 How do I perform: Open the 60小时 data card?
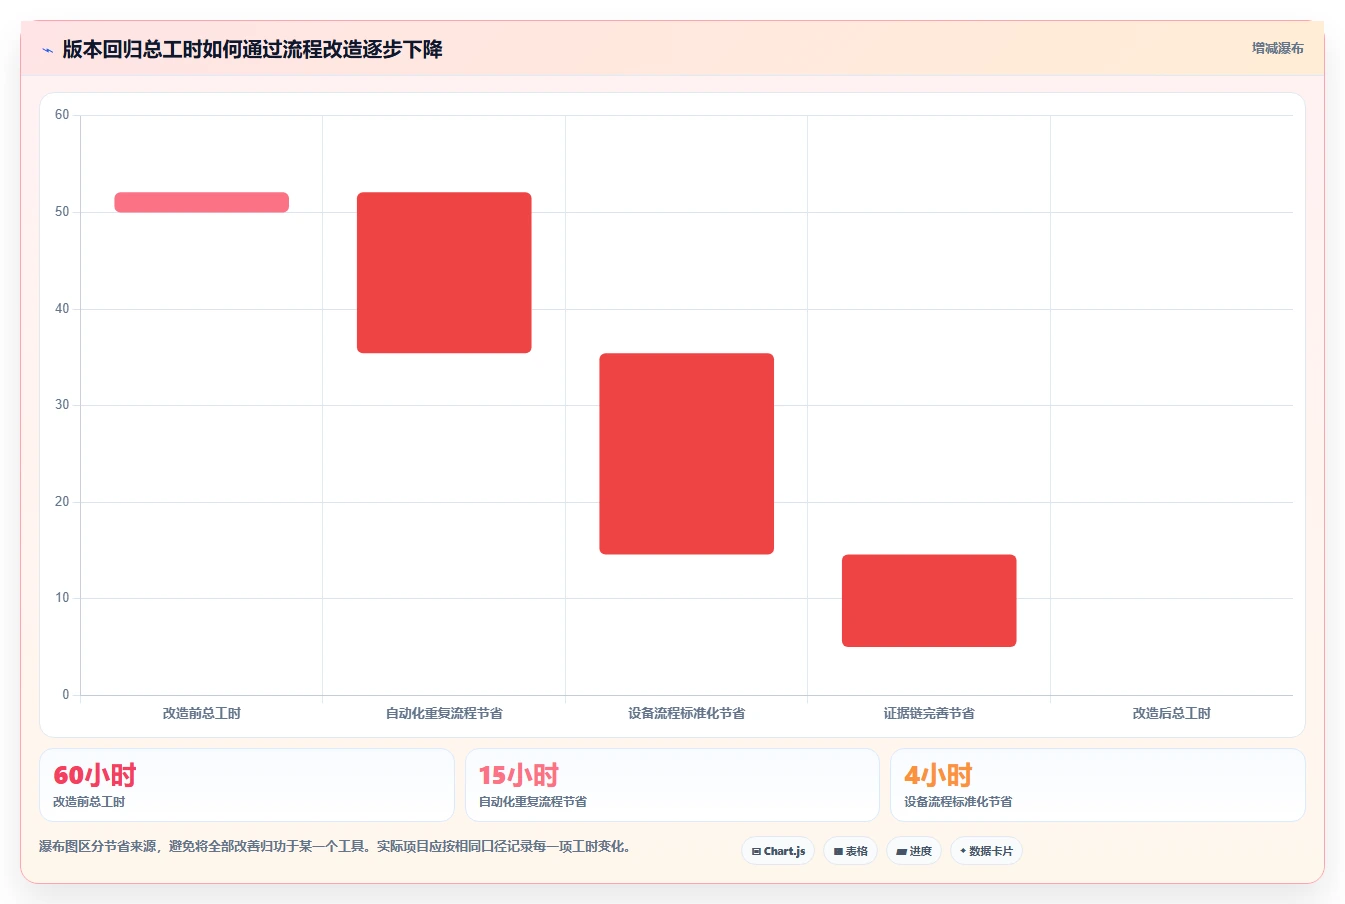(247, 785)
